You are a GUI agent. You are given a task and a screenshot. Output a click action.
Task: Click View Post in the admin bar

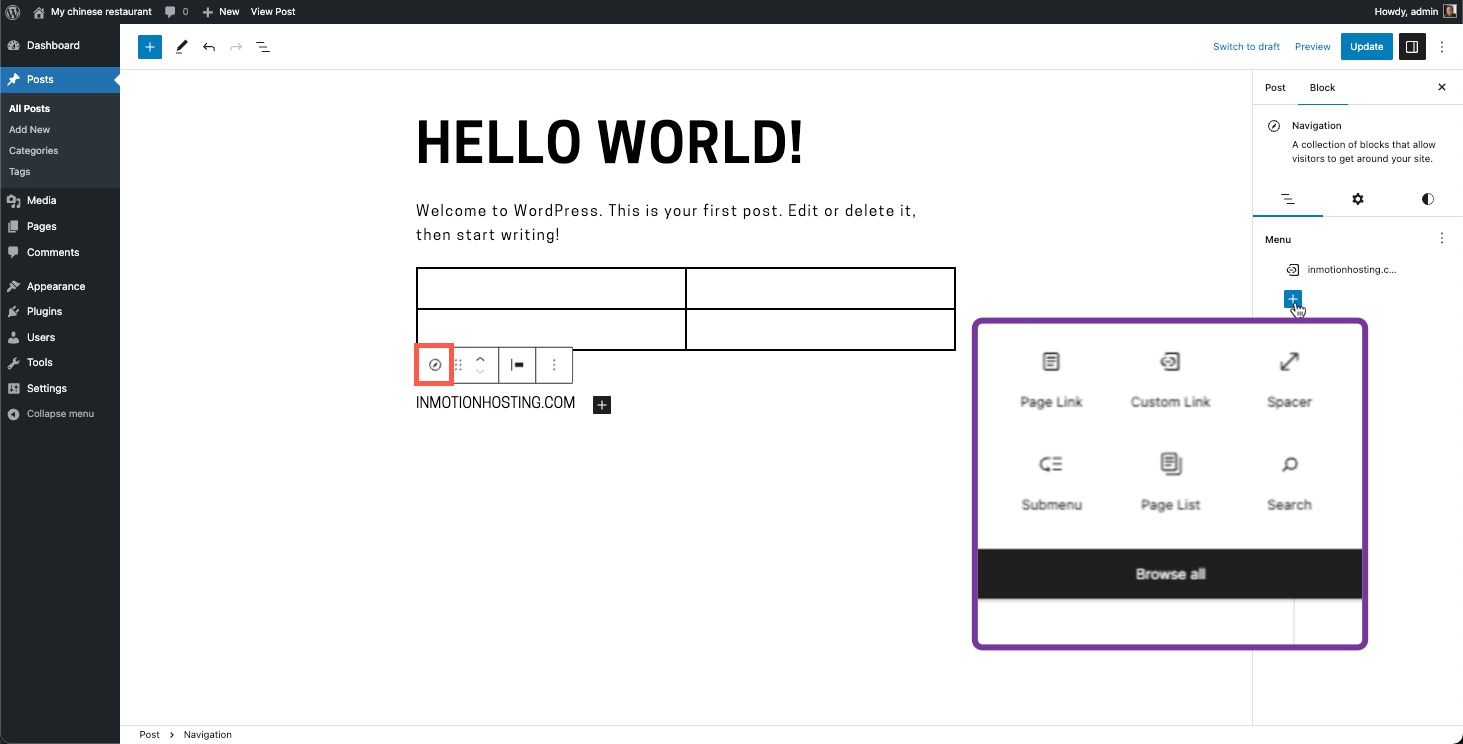tap(273, 12)
